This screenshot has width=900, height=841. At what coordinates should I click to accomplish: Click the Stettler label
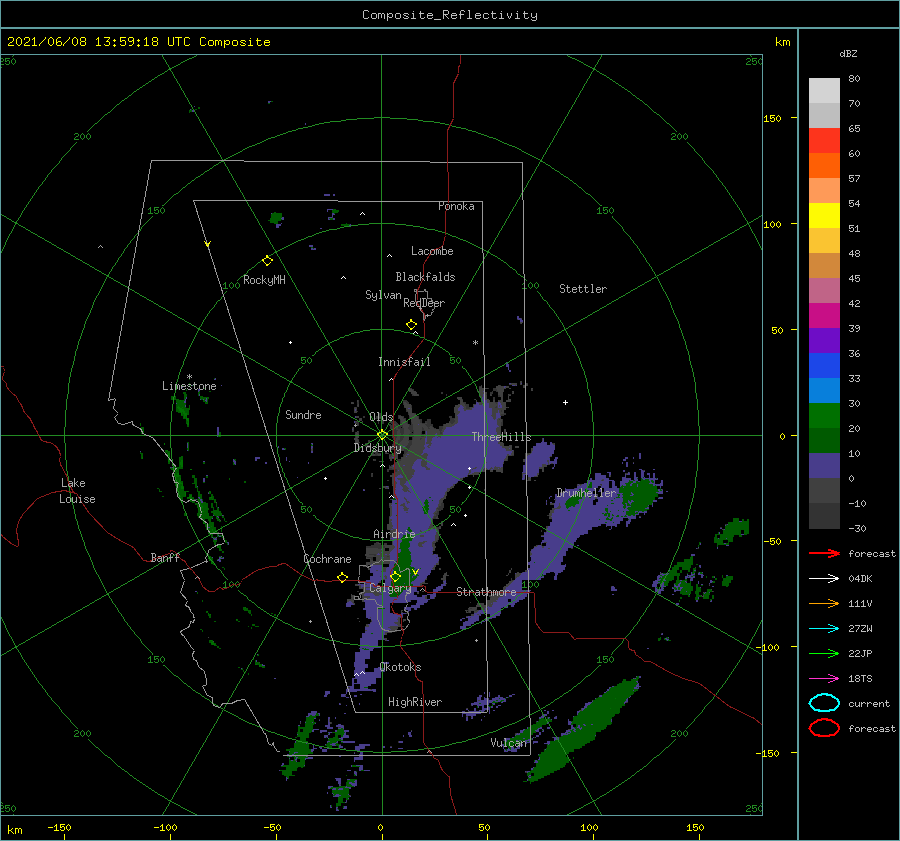point(583,289)
